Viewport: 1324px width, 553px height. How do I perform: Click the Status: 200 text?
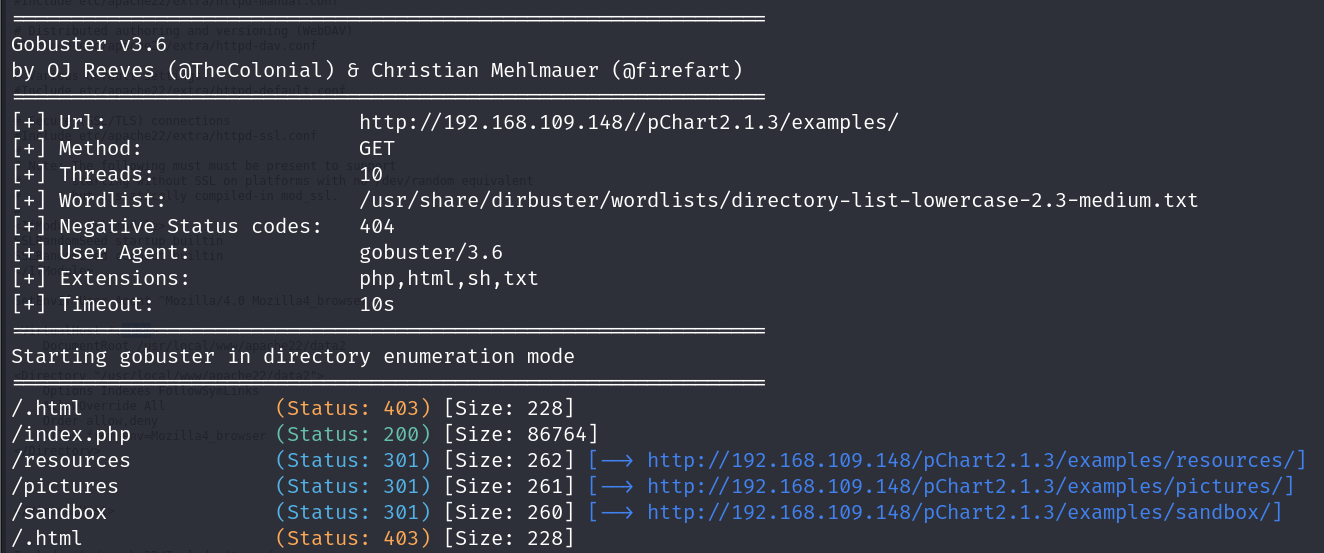tap(353, 434)
